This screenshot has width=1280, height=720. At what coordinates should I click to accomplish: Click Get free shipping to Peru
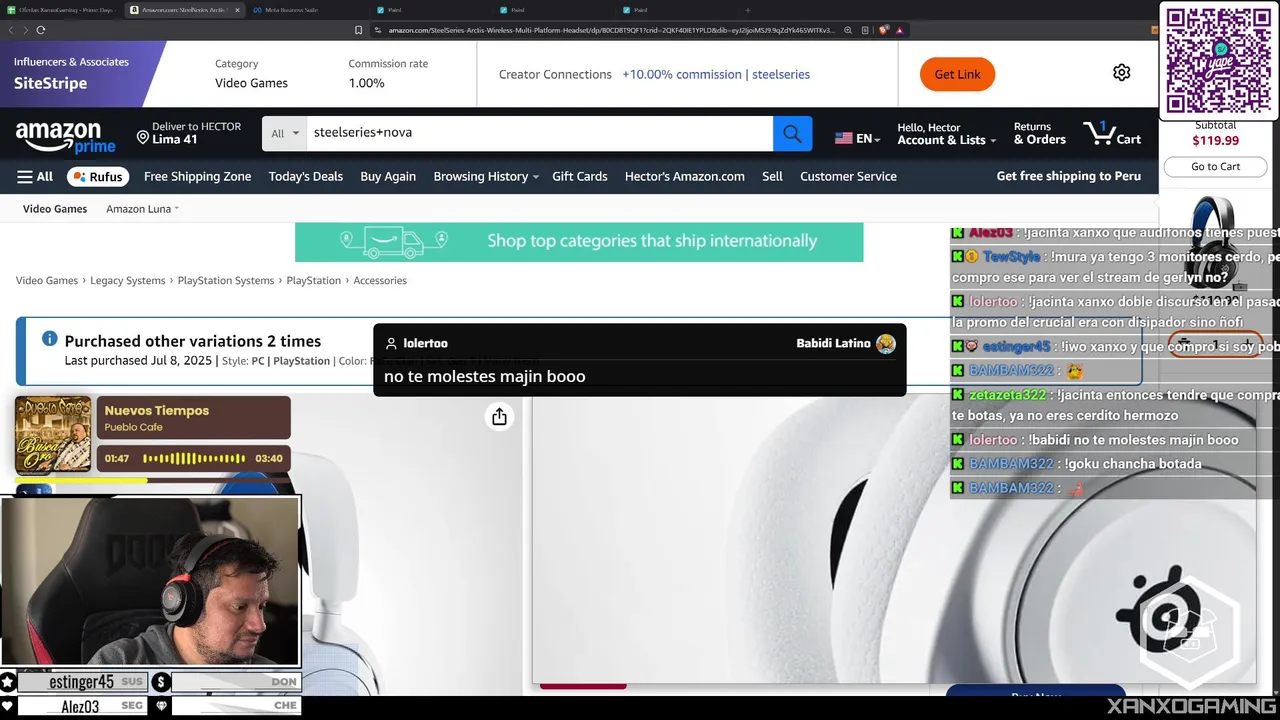pos(1068,176)
